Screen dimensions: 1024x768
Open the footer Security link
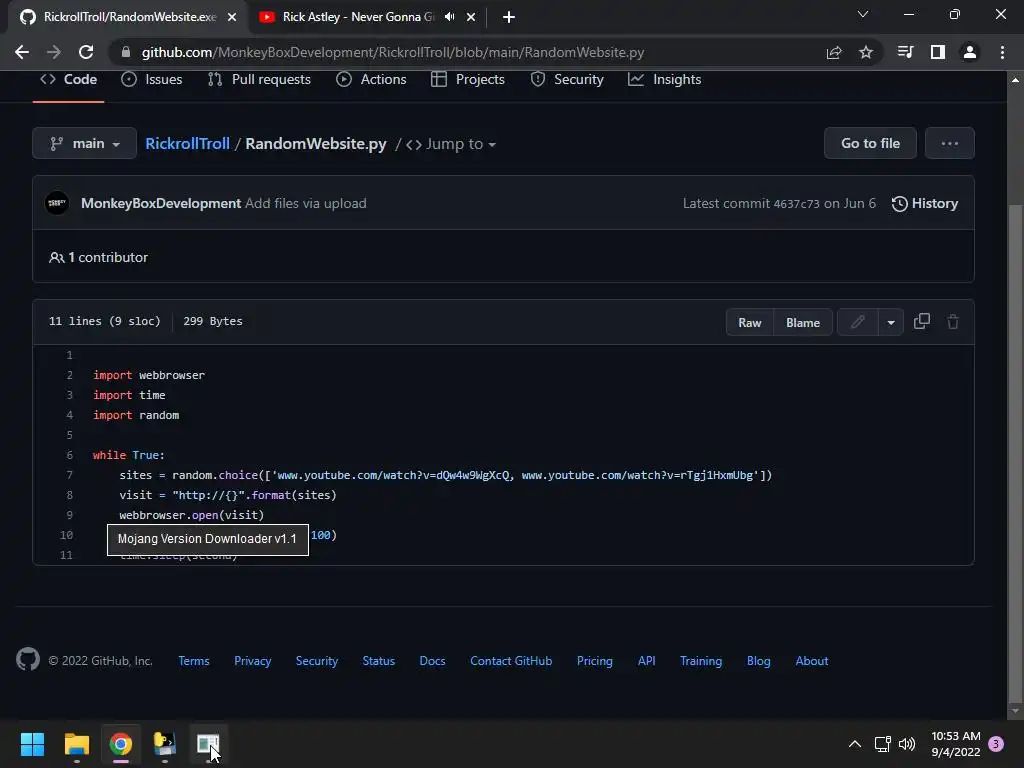point(317,661)
